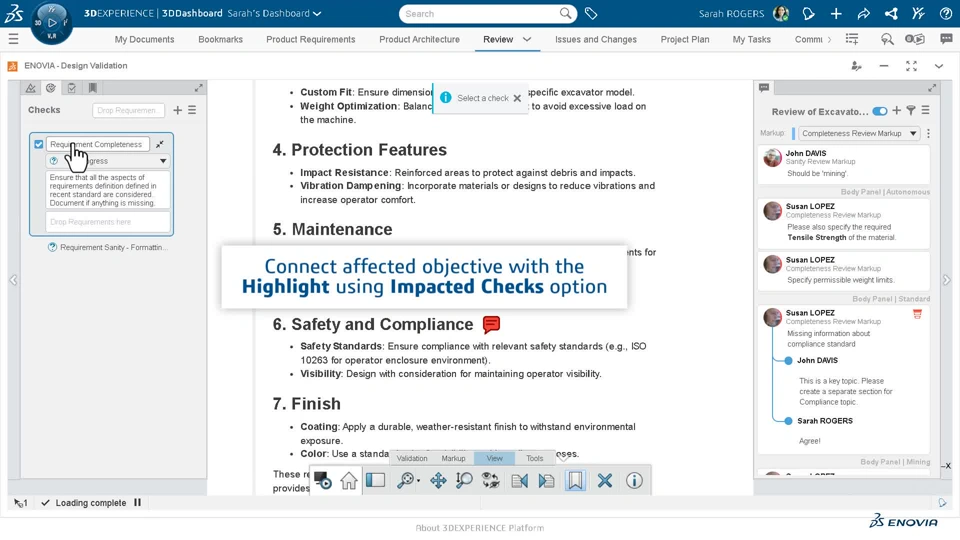Viewport: 960px width, 540px height.
Task: Click in the top Search field
Action: (x=479, y=13)
